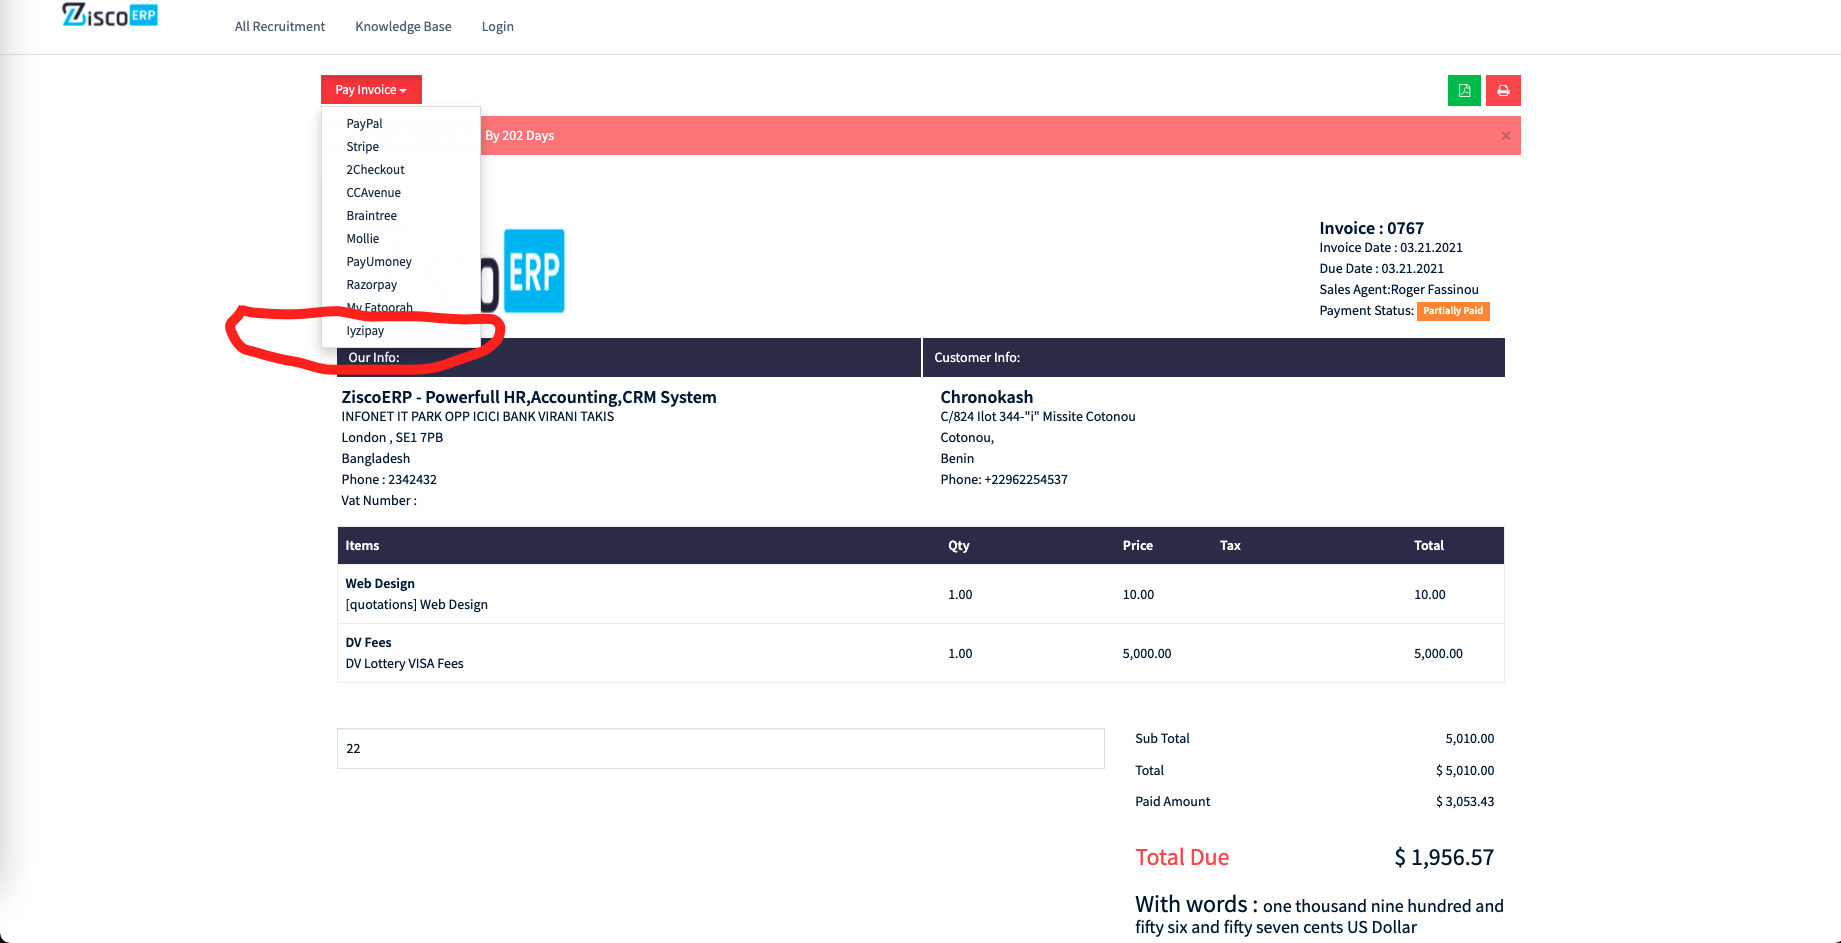Choose Iyzipay payment option
Screen dimensions: 1841x943
pos(365,330)
